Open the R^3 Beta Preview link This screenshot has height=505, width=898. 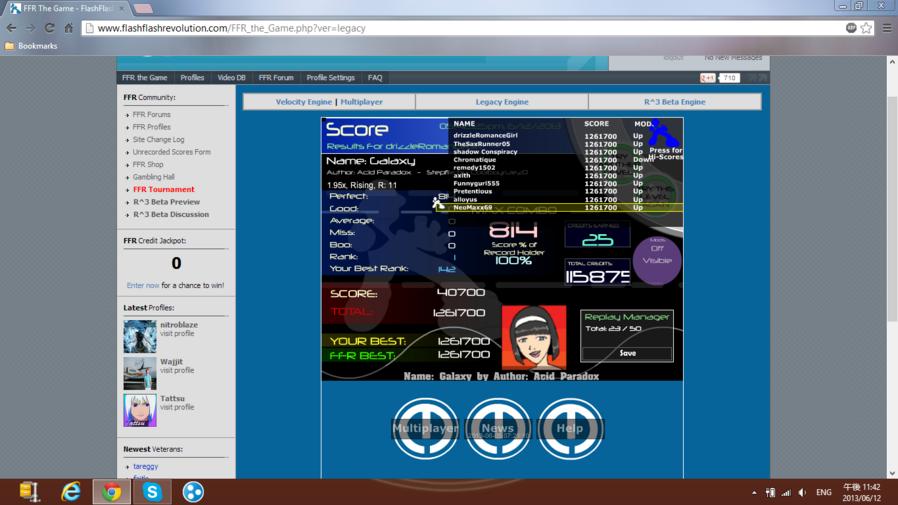pos(167,202)
